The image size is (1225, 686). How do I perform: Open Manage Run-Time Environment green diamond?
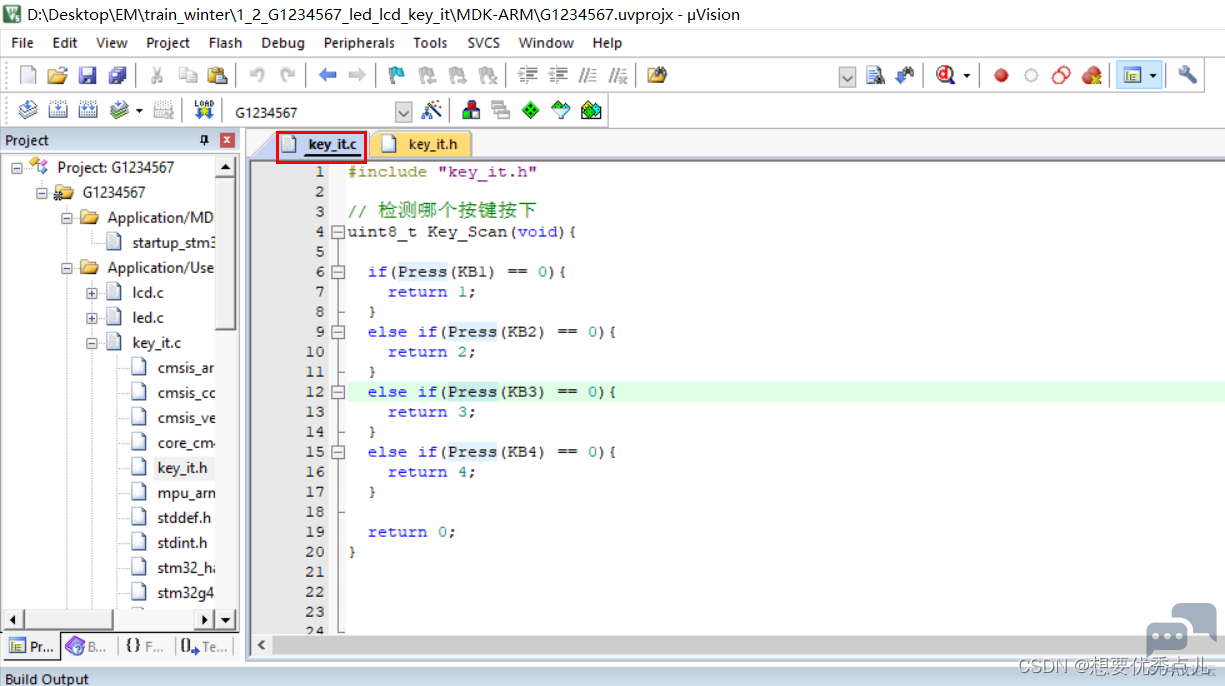pos(530,110)
